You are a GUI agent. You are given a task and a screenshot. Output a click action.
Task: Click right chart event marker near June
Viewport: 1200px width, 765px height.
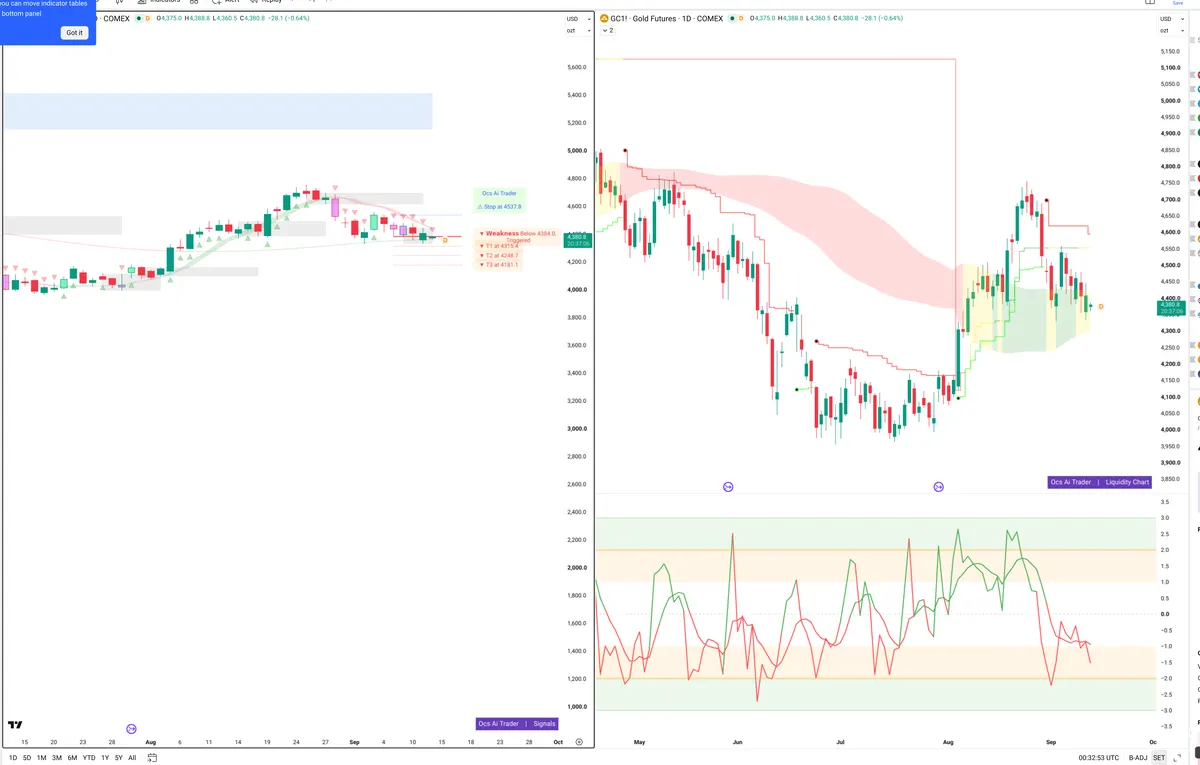(x=728, y=486)
